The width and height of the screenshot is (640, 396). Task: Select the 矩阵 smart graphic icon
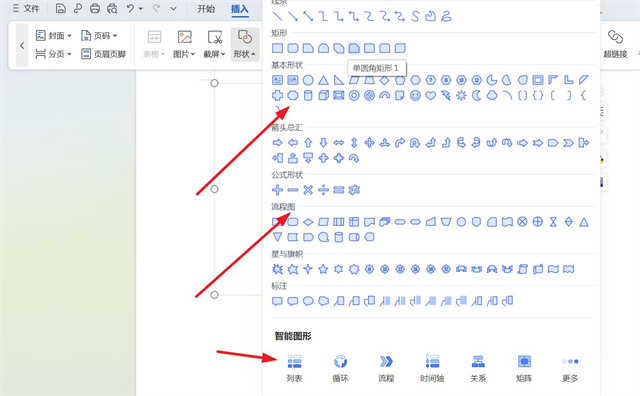pos(524,362)
